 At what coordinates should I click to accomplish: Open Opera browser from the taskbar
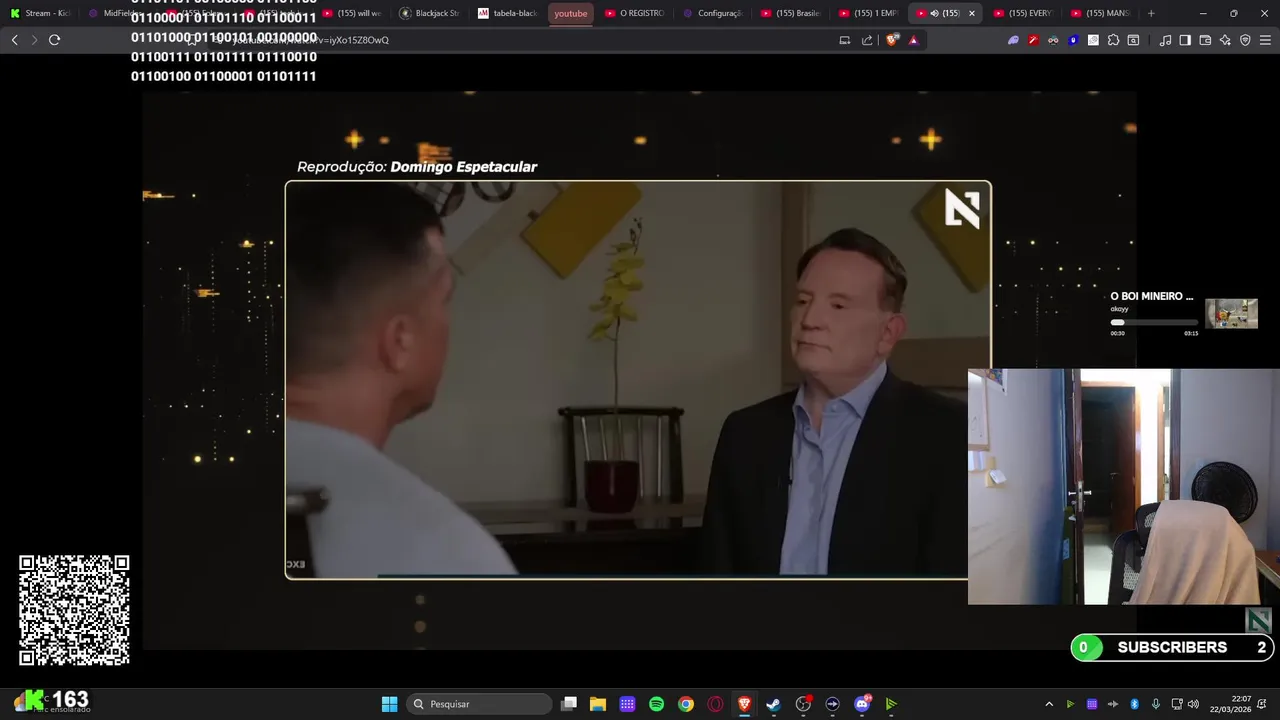pos(715,704)
